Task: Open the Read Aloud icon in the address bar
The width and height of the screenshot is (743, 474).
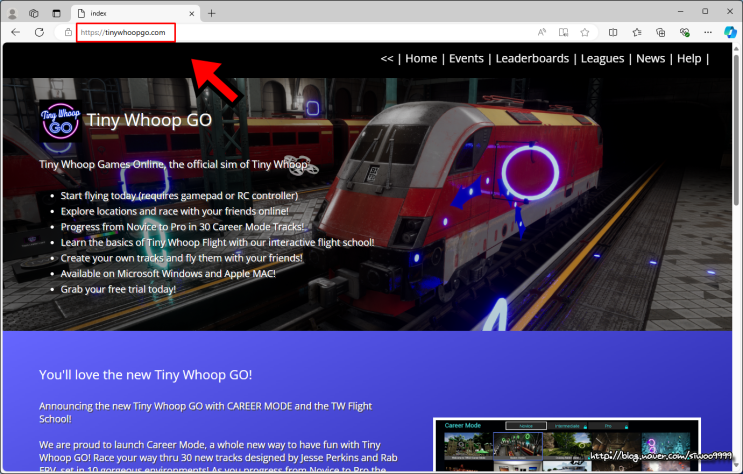Action: [541, 32]
